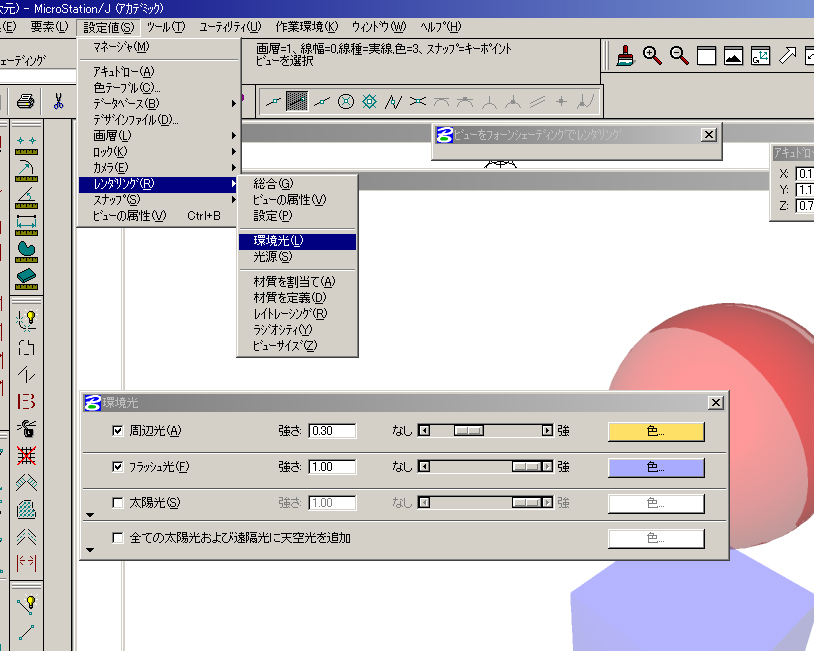Select 色テーブル(C)... from settings menu
The image size is (814, 651).
158,88
